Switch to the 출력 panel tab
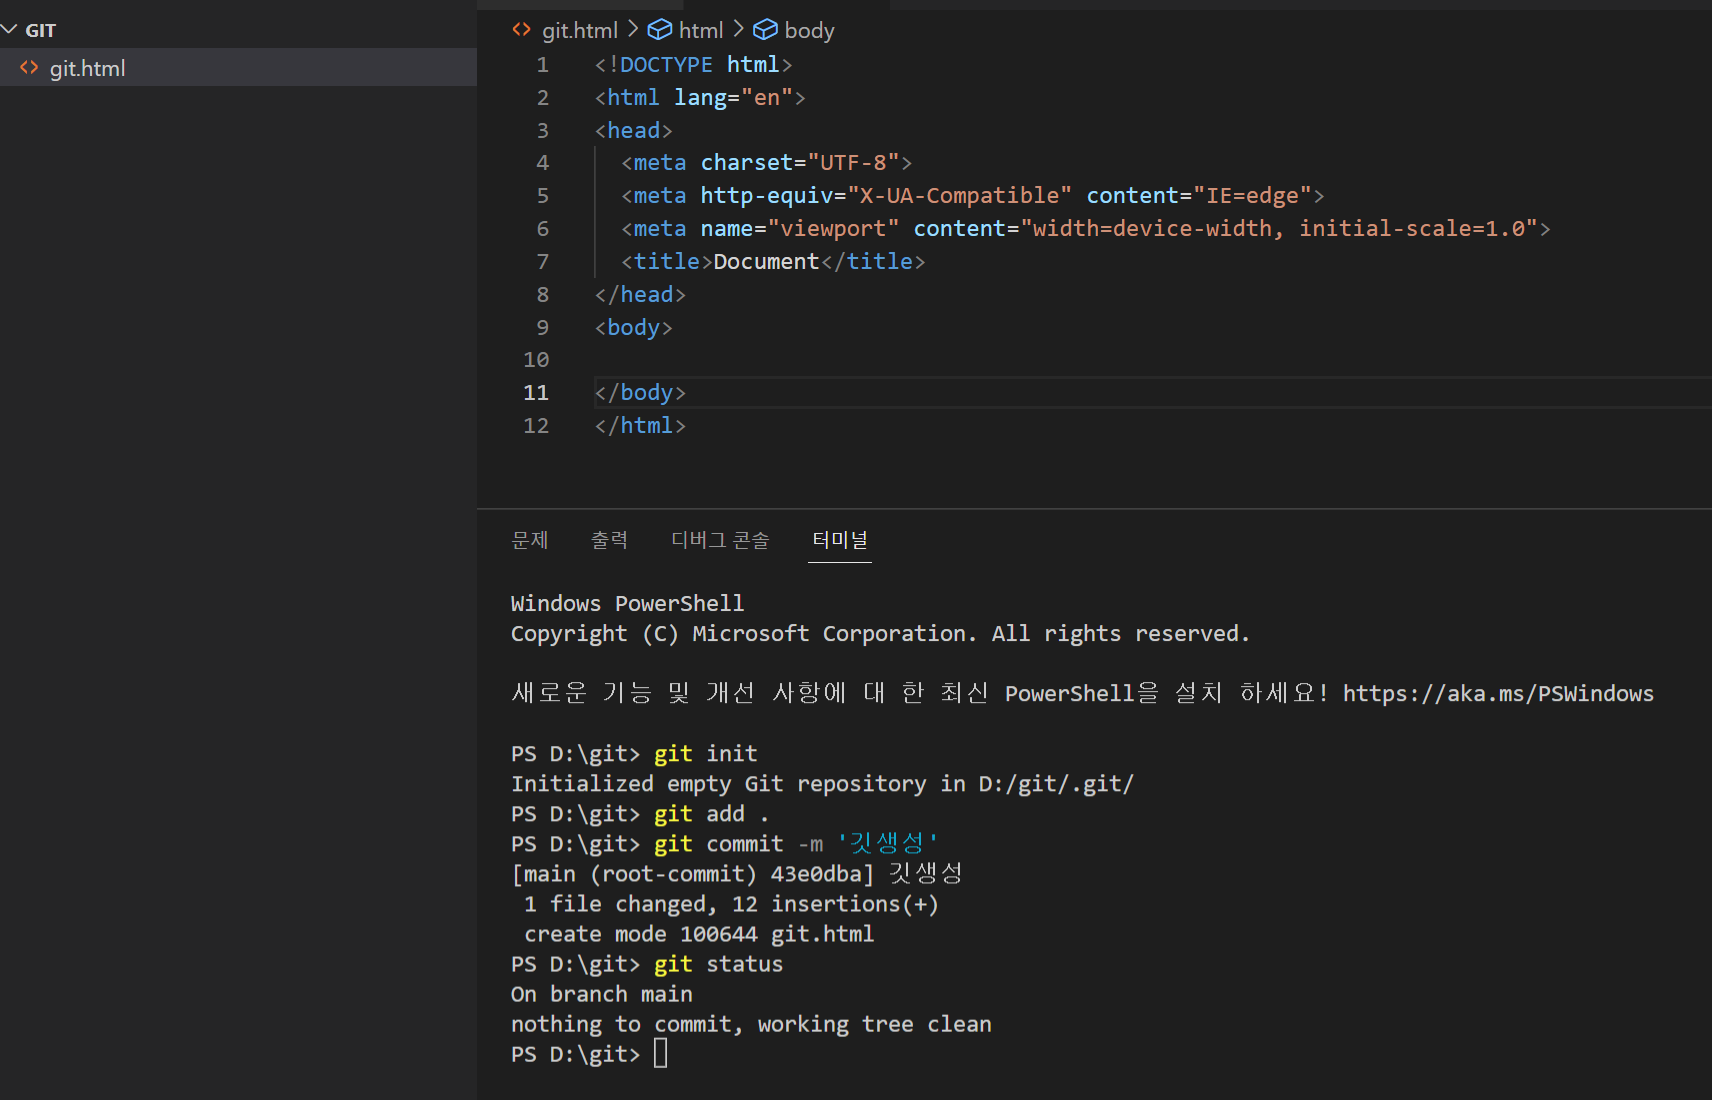Screen dimensions: 1712x1100 pos(609,540)
